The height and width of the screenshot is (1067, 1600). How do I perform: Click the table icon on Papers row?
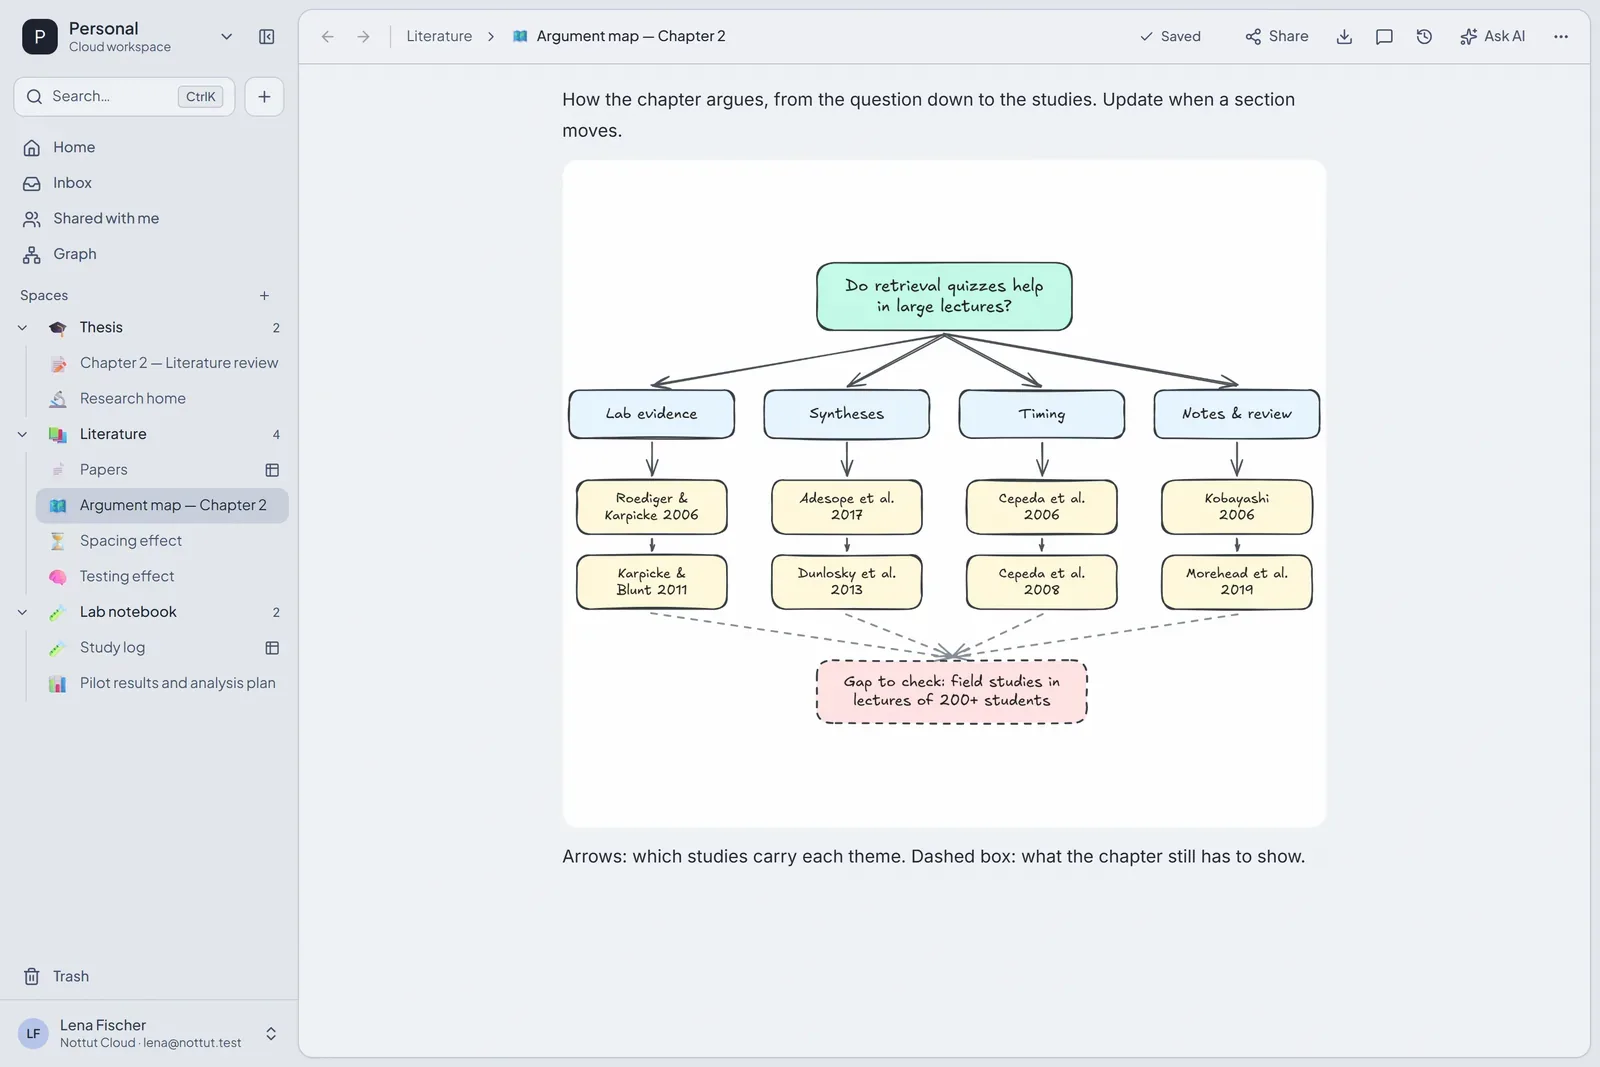(272, 470)
